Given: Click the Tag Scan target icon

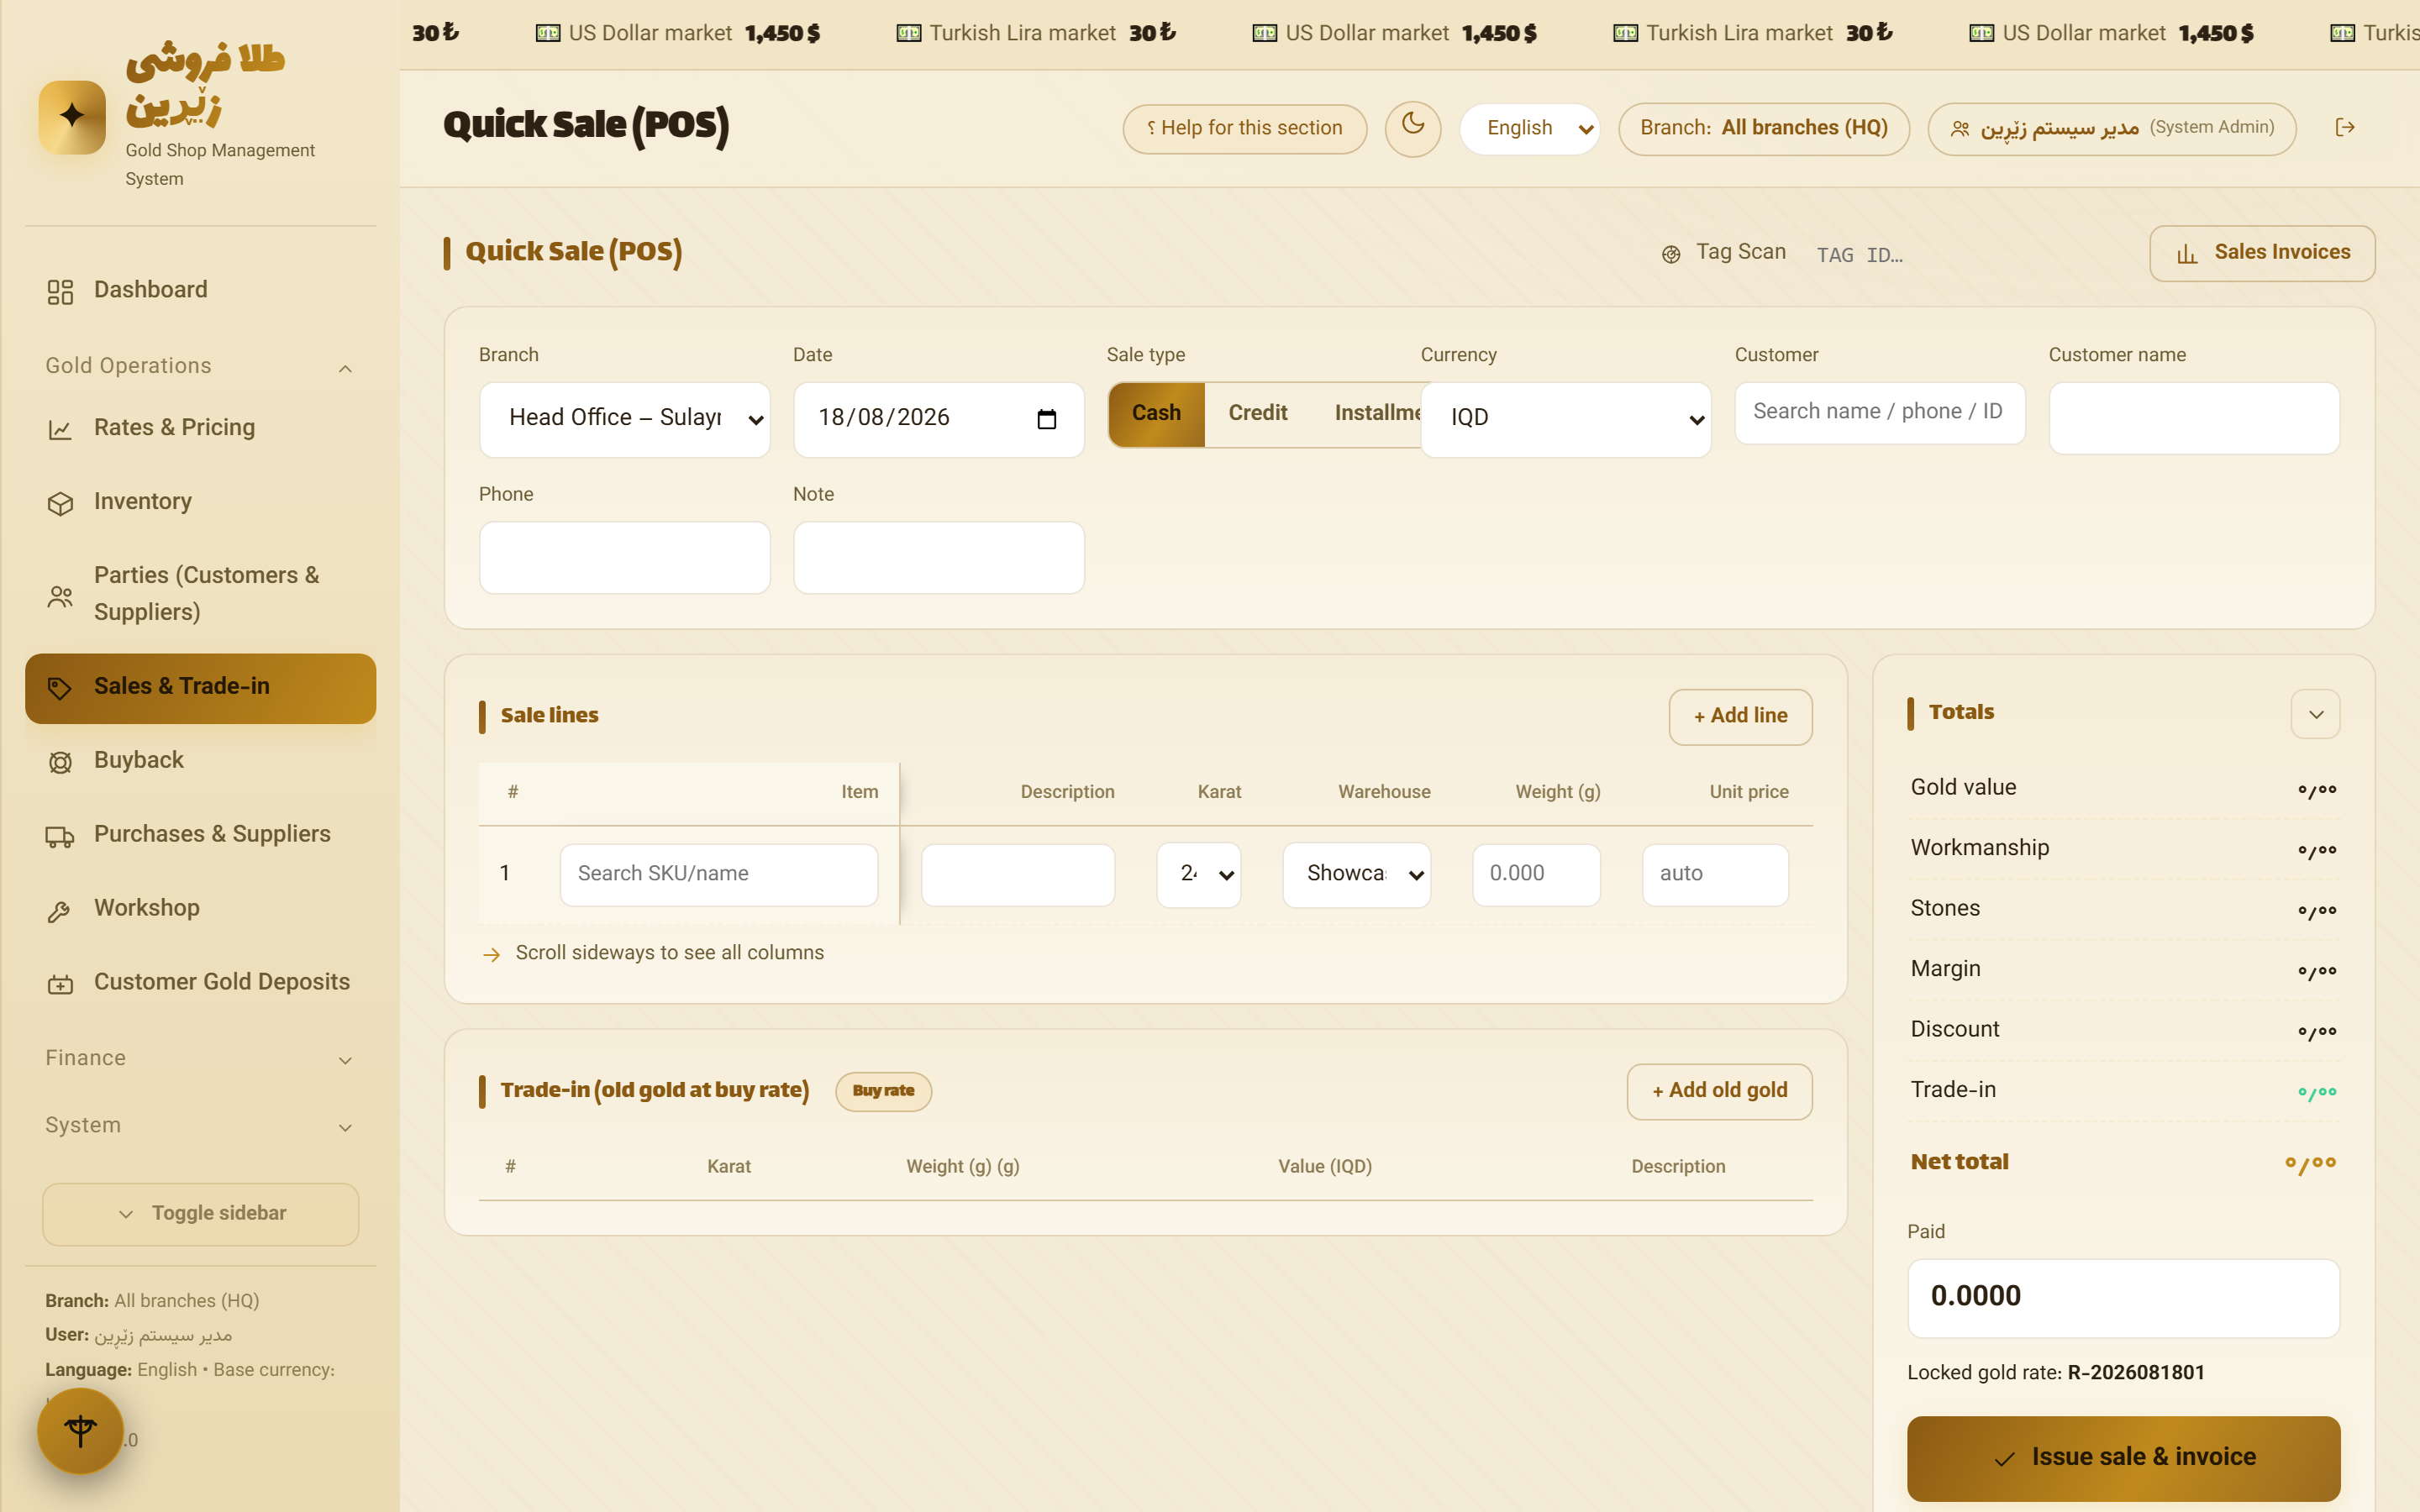Looking at the screenshot, I should [x=1671, y=254].
